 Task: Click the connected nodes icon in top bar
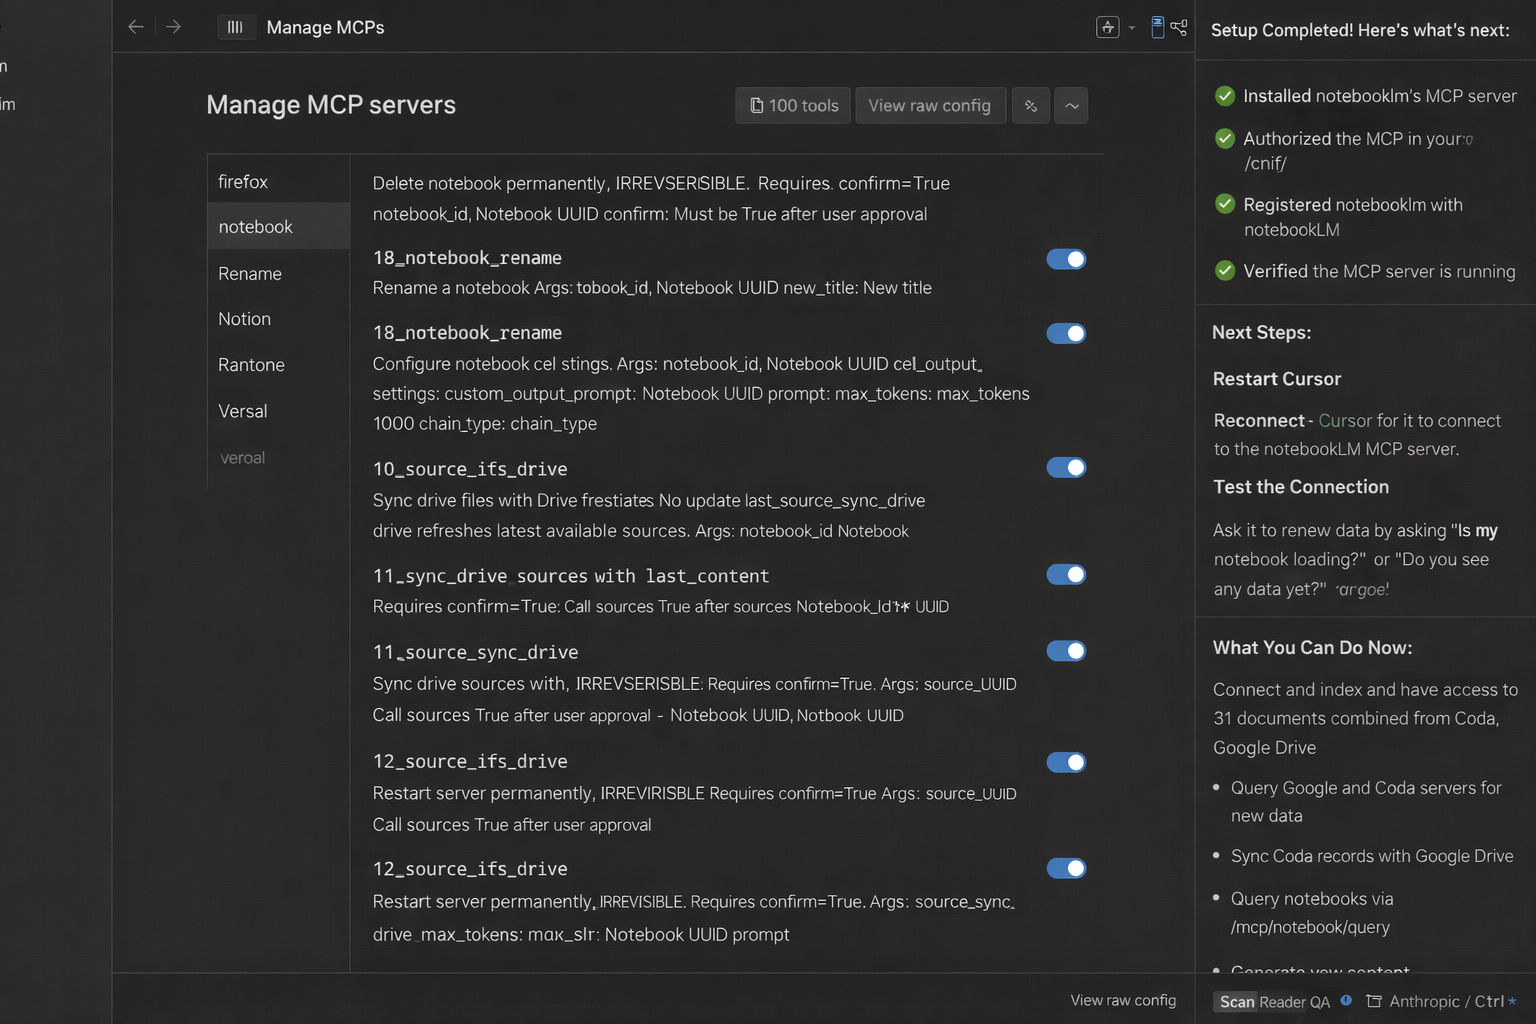point(1180,27)
